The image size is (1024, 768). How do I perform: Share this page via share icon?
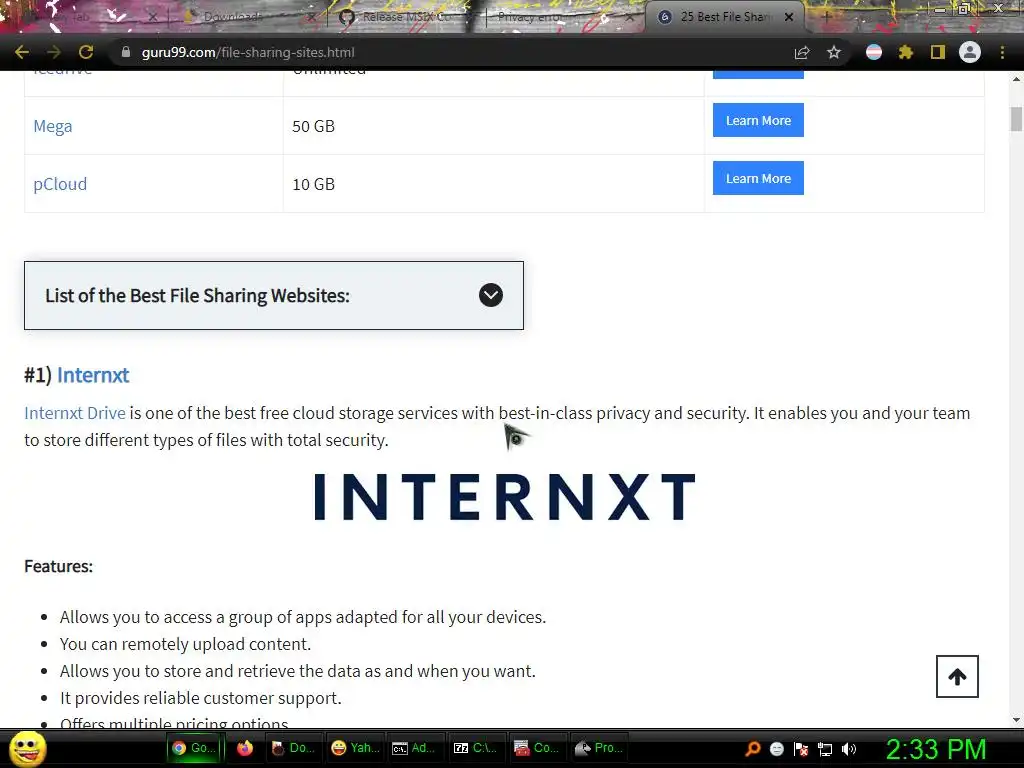[802, 52]
